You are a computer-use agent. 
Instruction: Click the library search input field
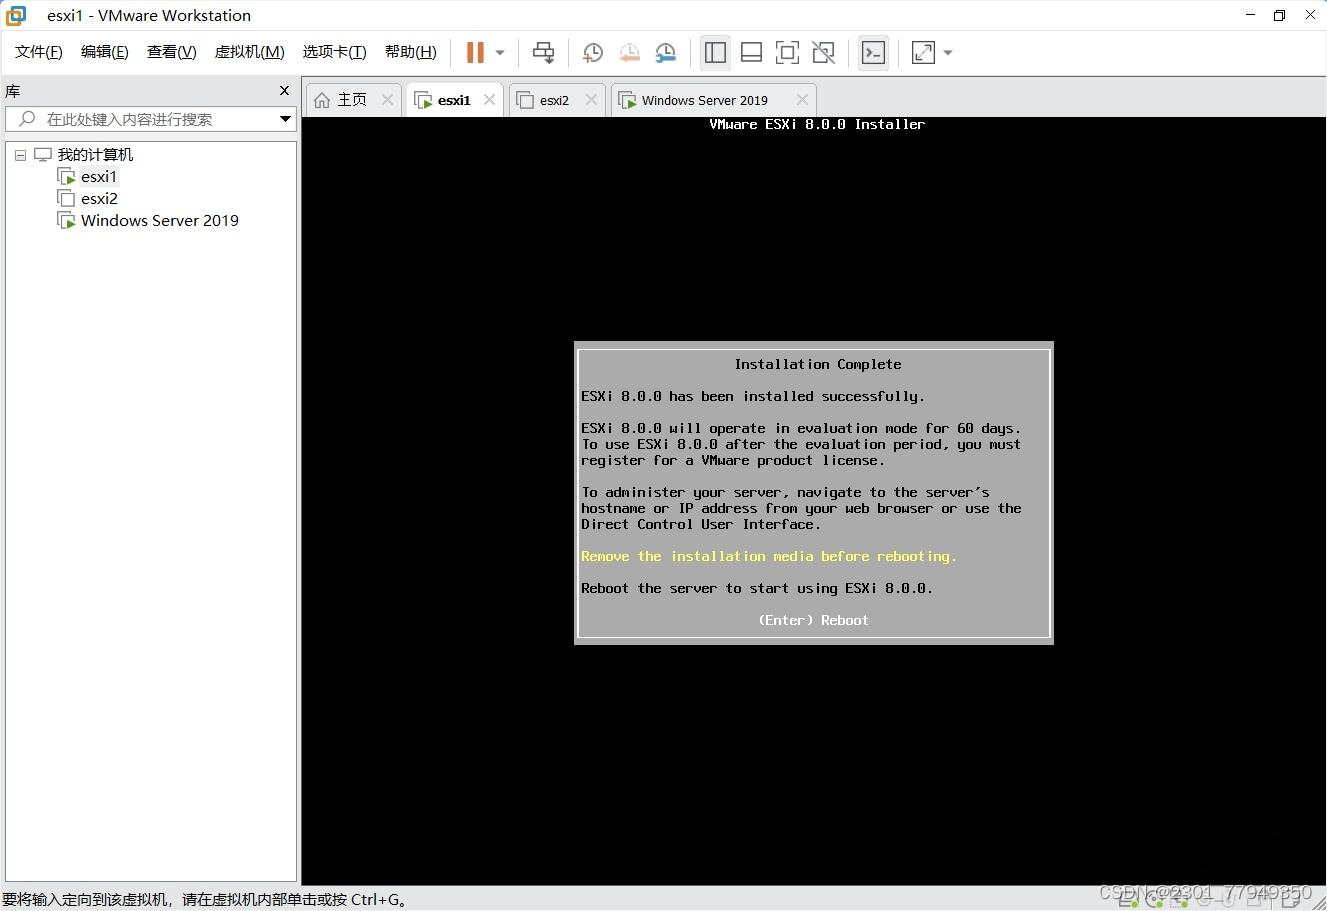150,119
